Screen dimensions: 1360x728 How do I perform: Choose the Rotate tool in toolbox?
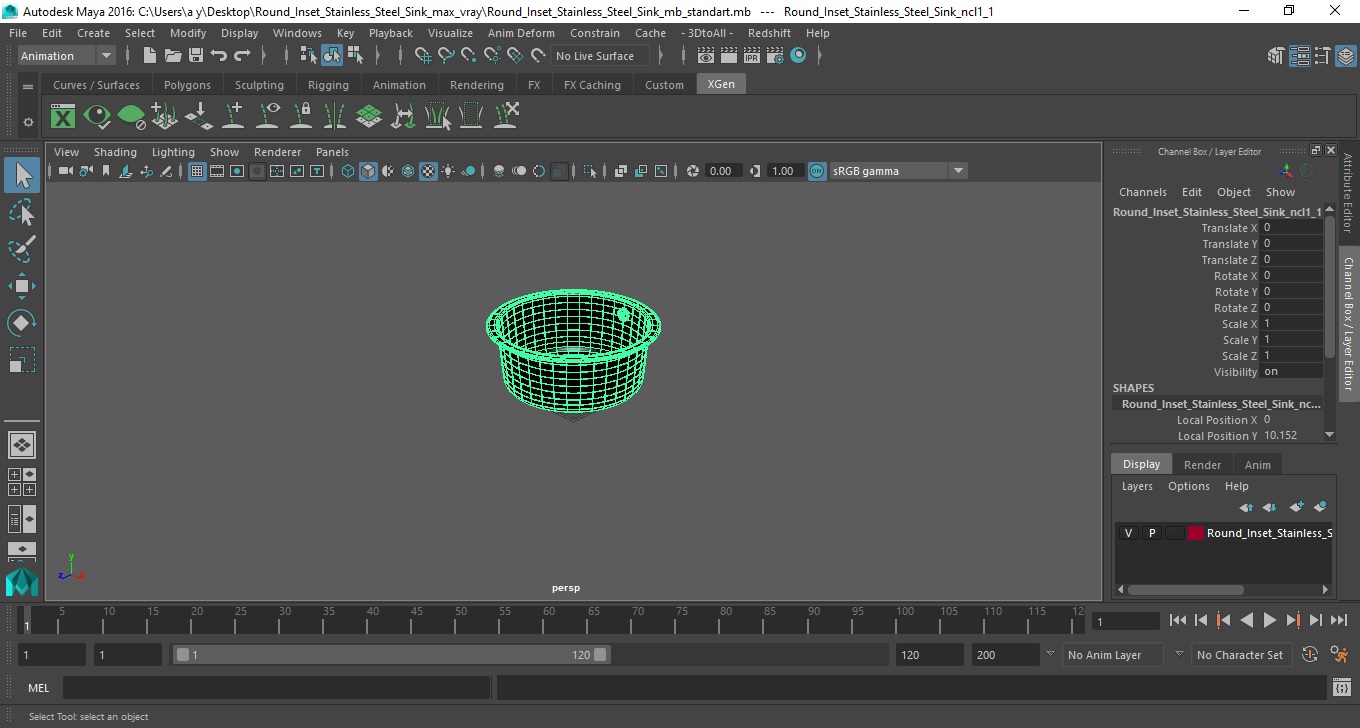click(22, 323)
